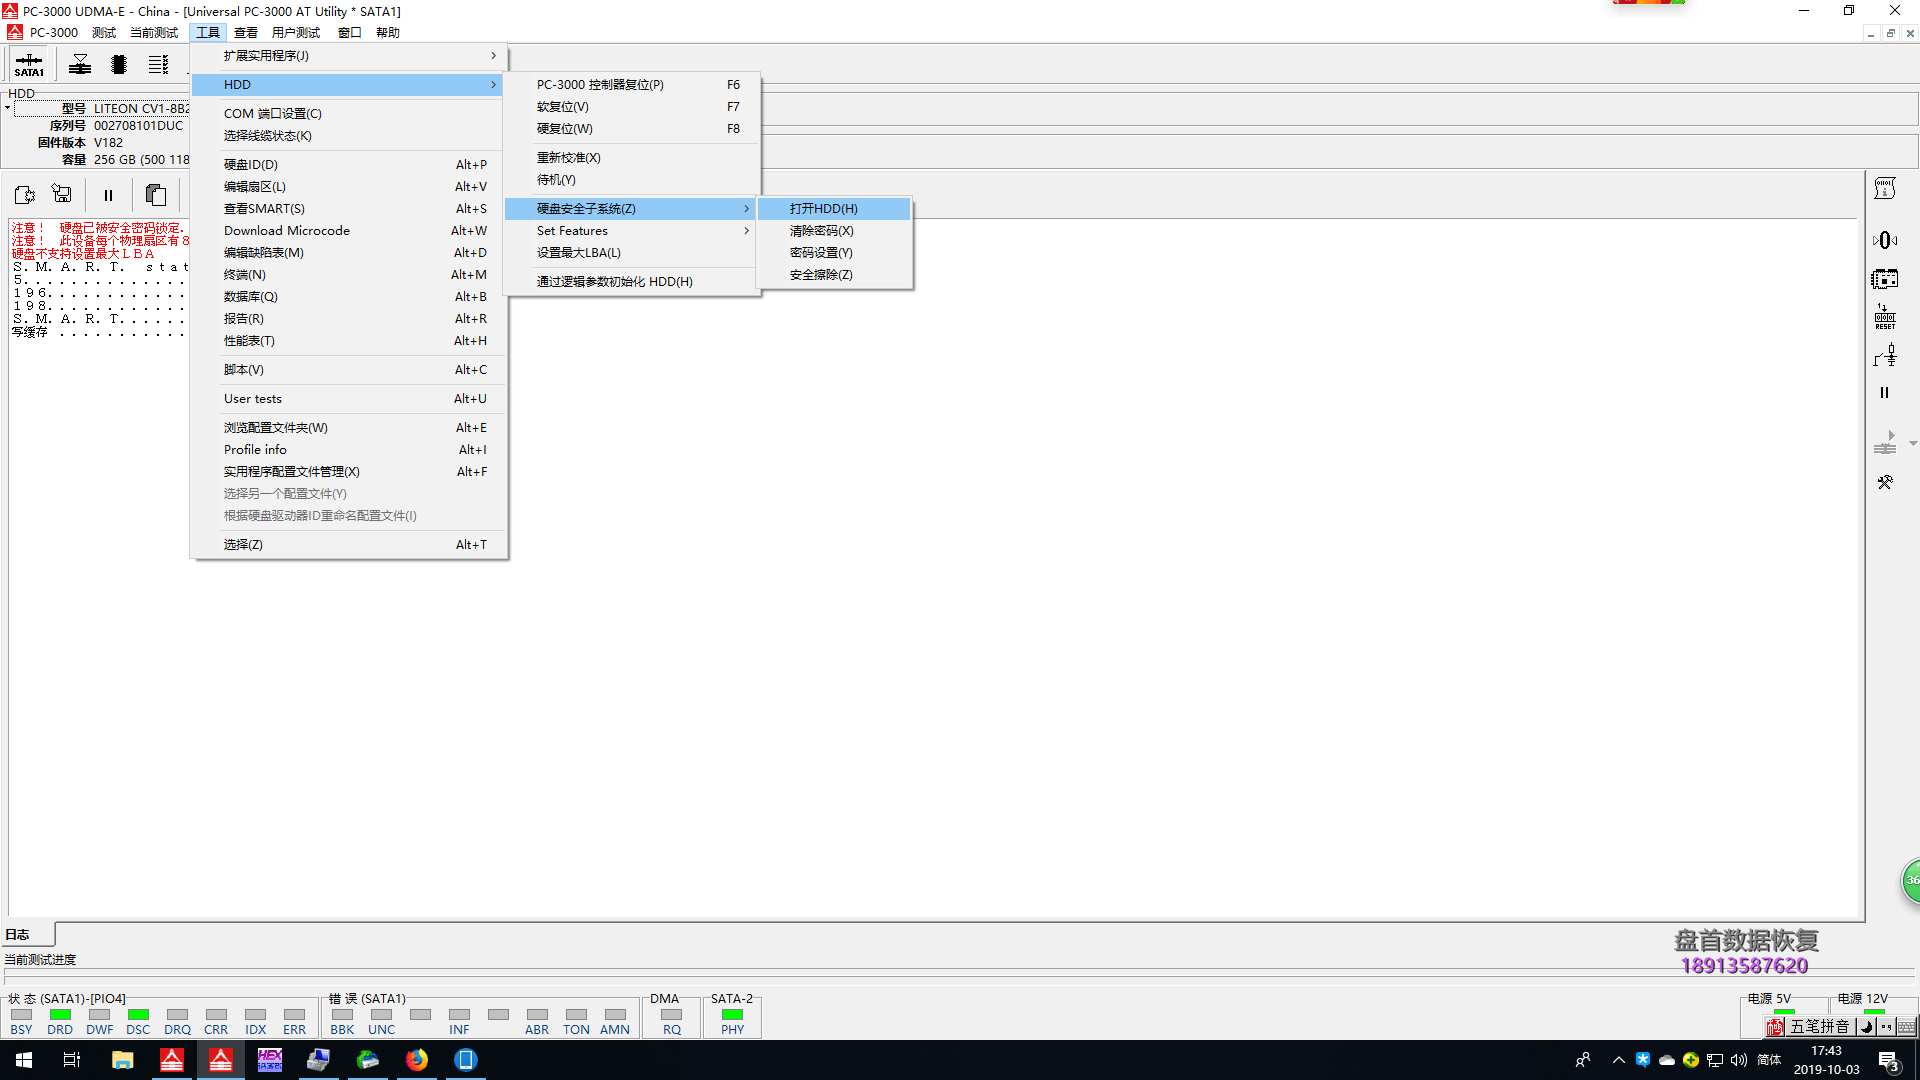Image resolution: width=1920 pixels, height=1080 pixels.
Task: Select 软复位(V) menu item
Action: [x=631, y=107]
